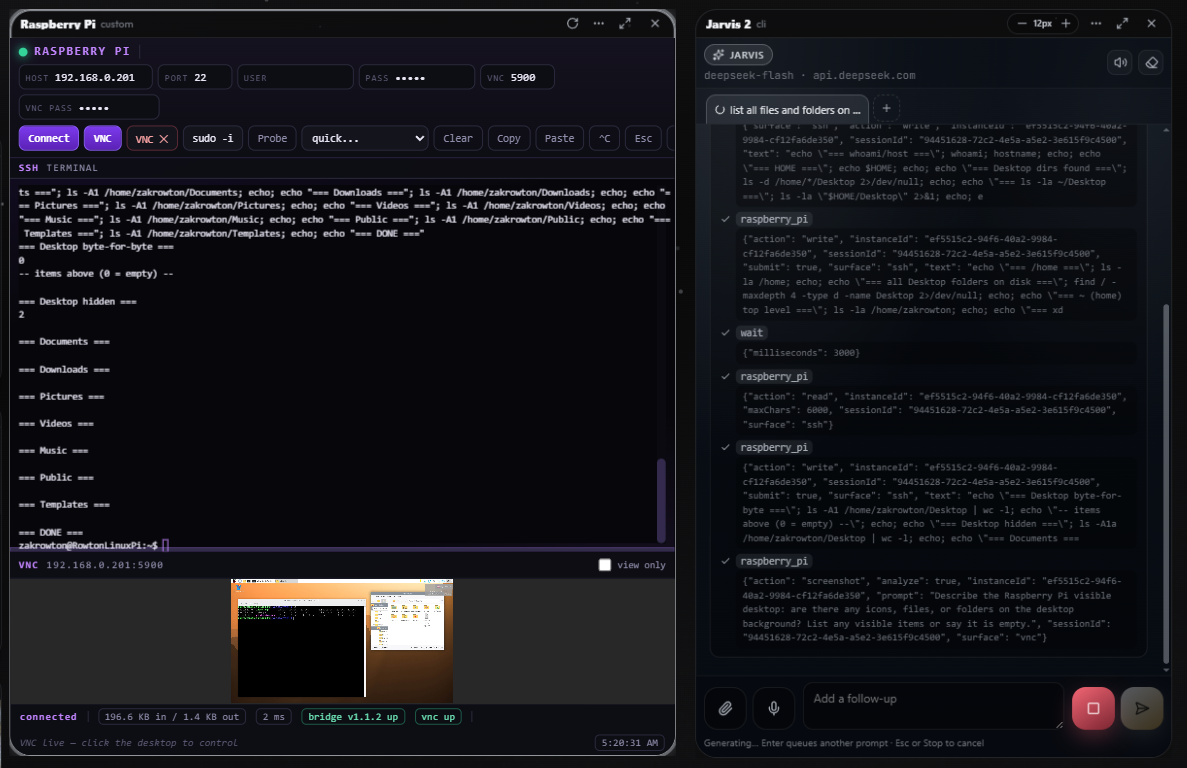Click the SSH TERMINAL header label
The width and height of the screenshot is (1187, 768).
click(x=58, y=167)
